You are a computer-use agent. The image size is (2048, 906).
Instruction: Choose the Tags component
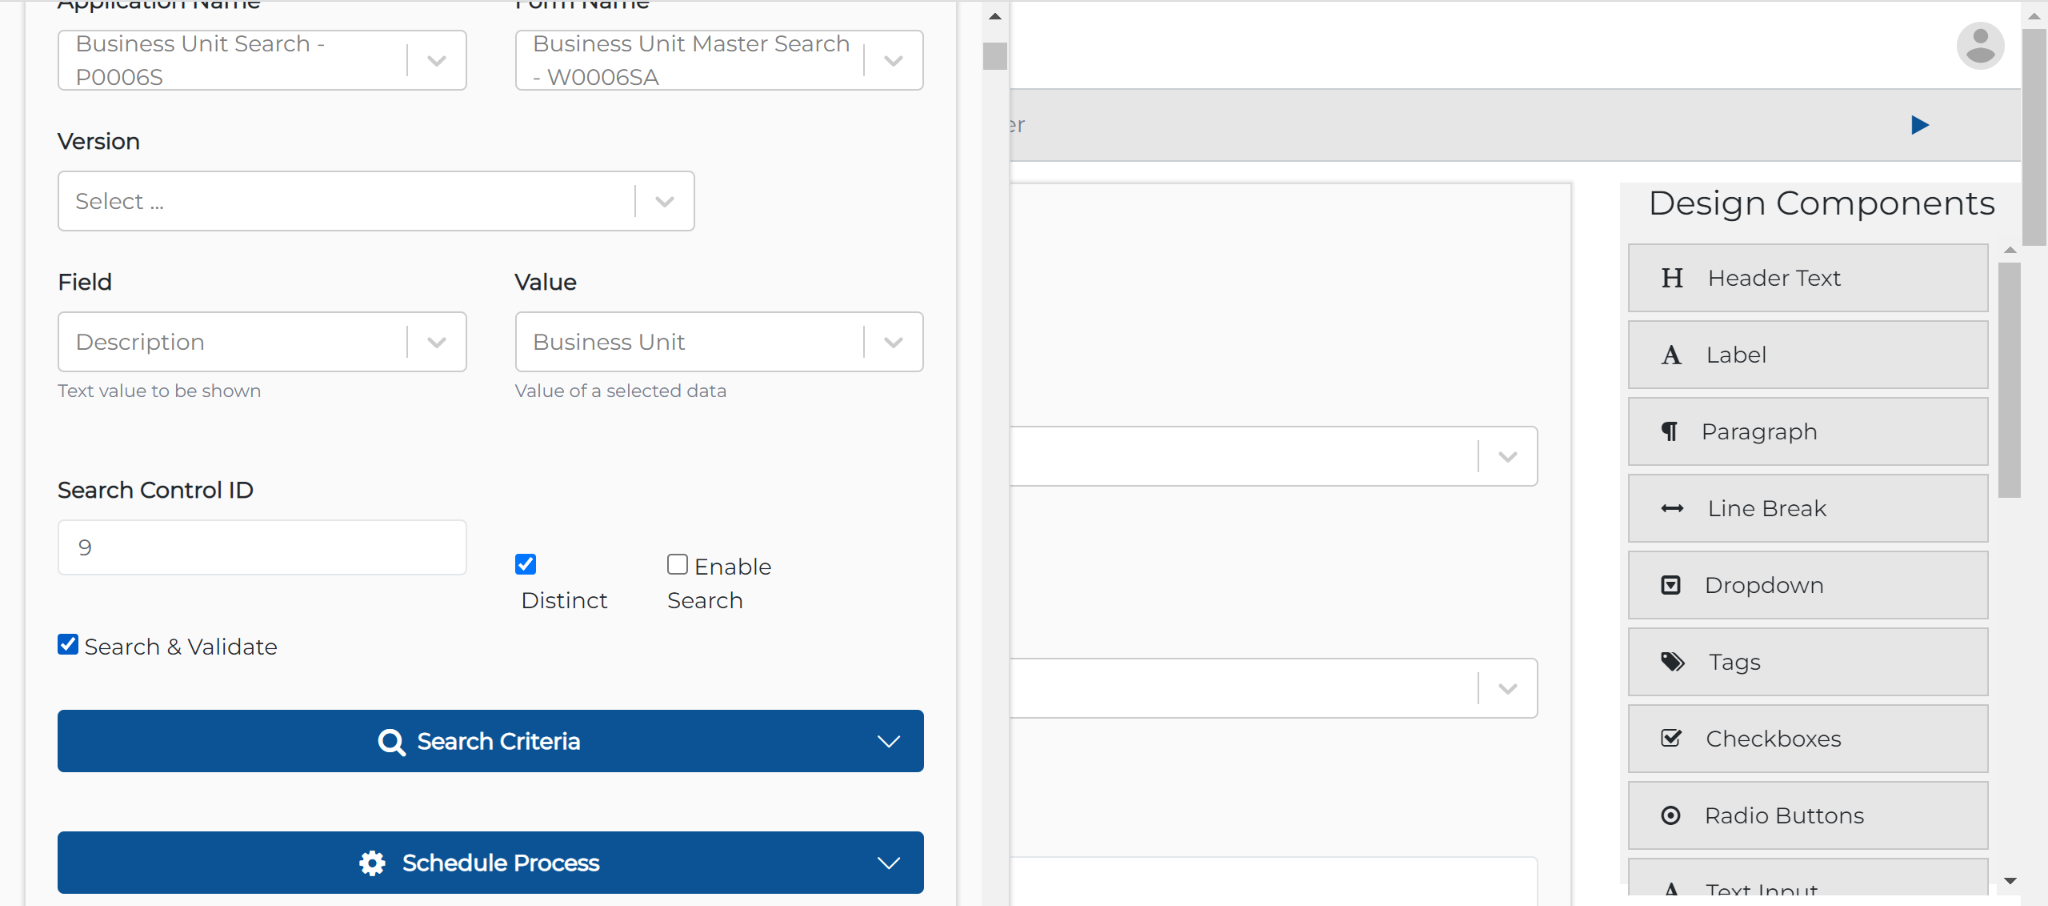tap(1807, 661)
